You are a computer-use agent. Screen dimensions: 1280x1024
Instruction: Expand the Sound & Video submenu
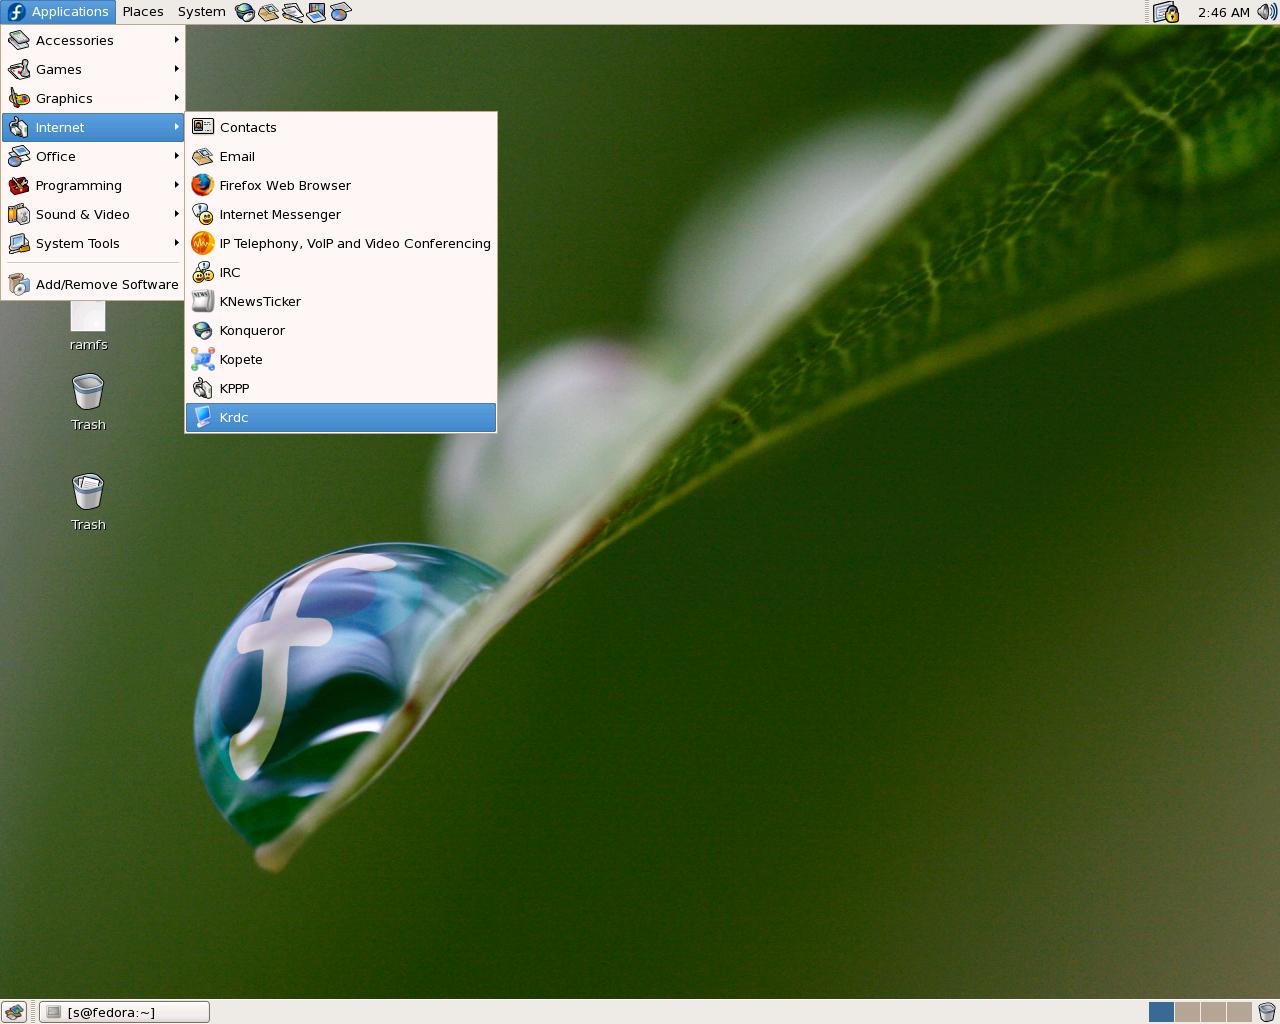point(93,214)
